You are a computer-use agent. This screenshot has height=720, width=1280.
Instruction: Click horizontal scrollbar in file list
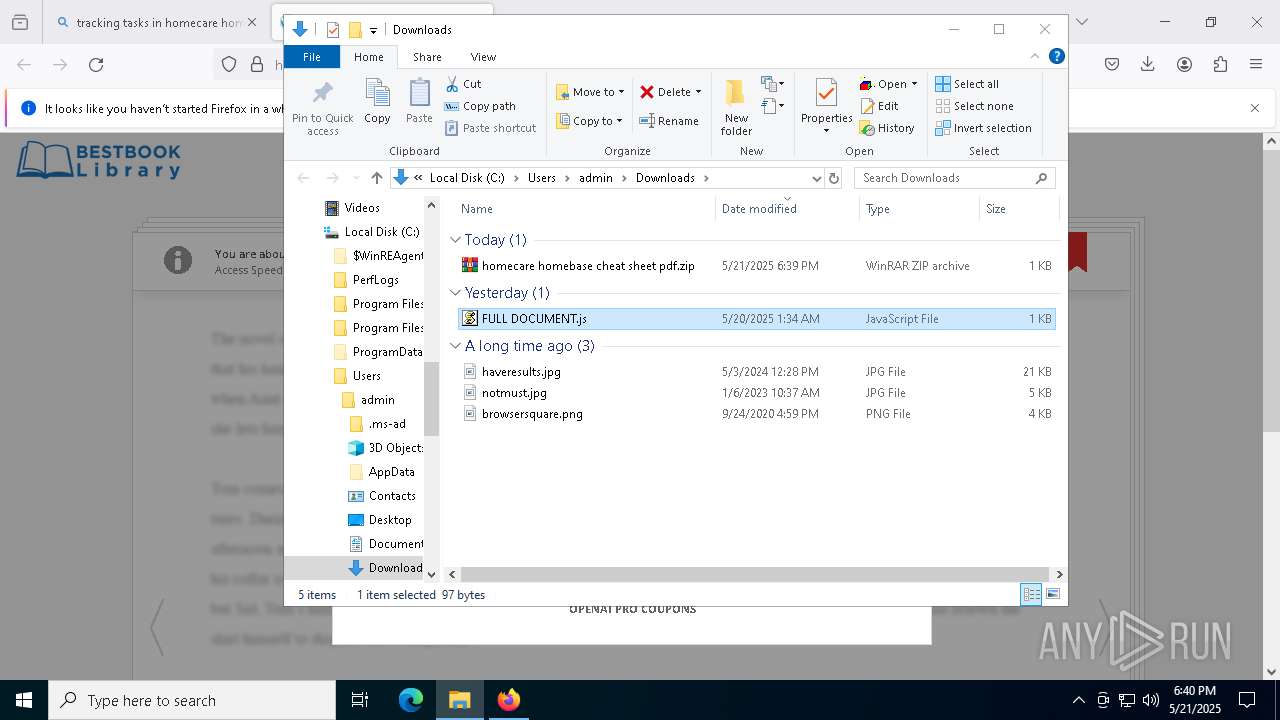756,574
